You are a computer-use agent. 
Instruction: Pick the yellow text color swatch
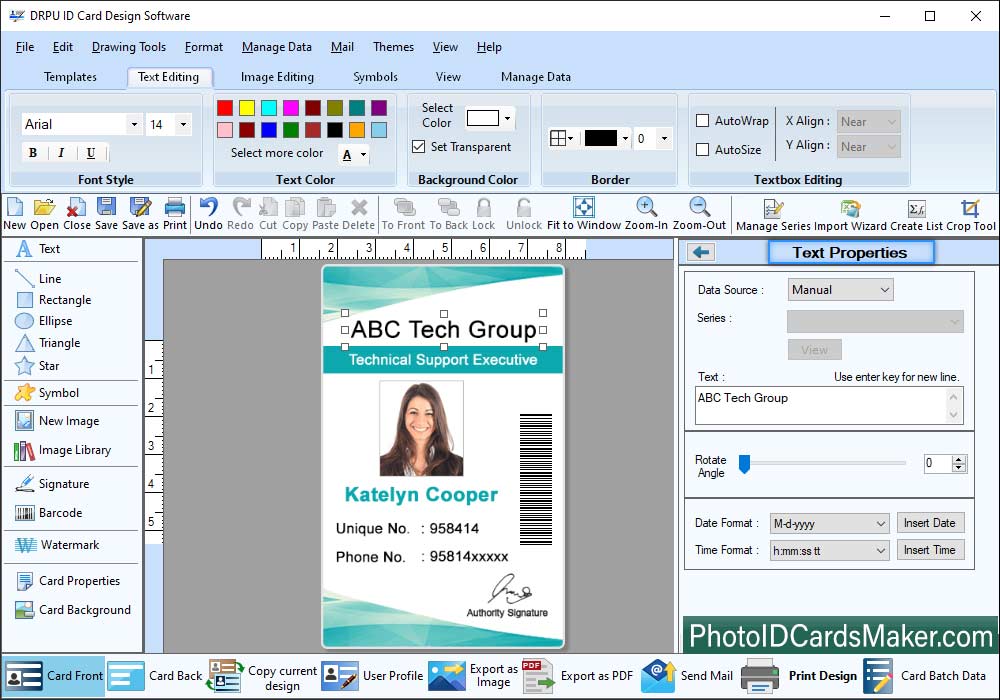[x=247, y=108]
